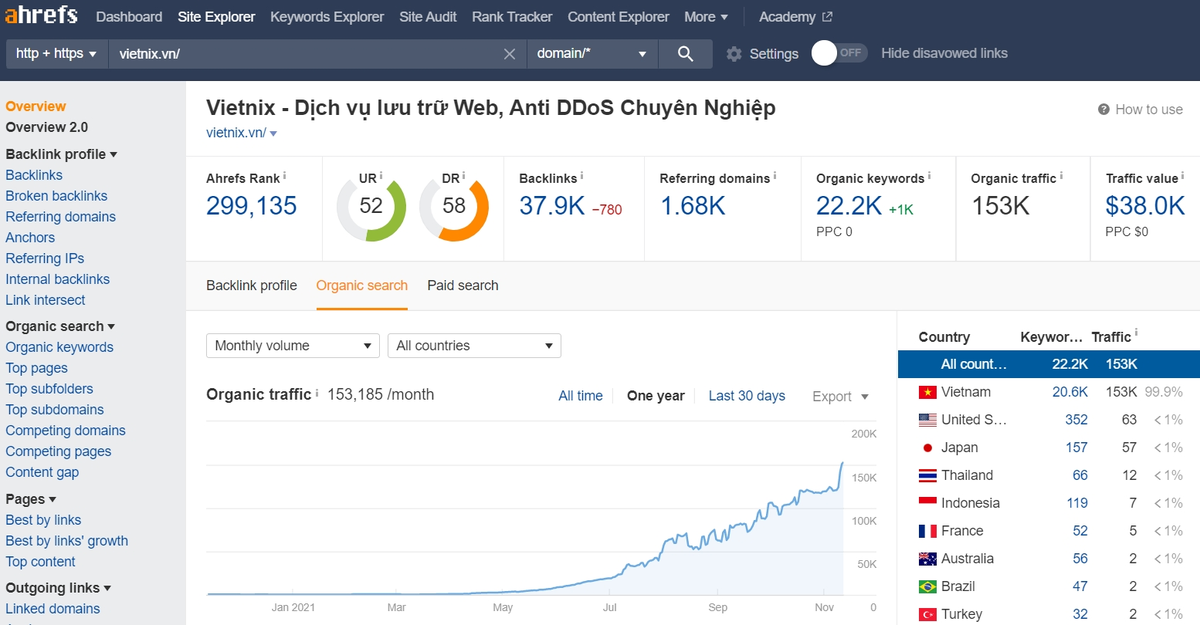Viewport: 1200px width, 625px height.
Task: Switch to the Paid search tab
Action: tap(463, 286)
